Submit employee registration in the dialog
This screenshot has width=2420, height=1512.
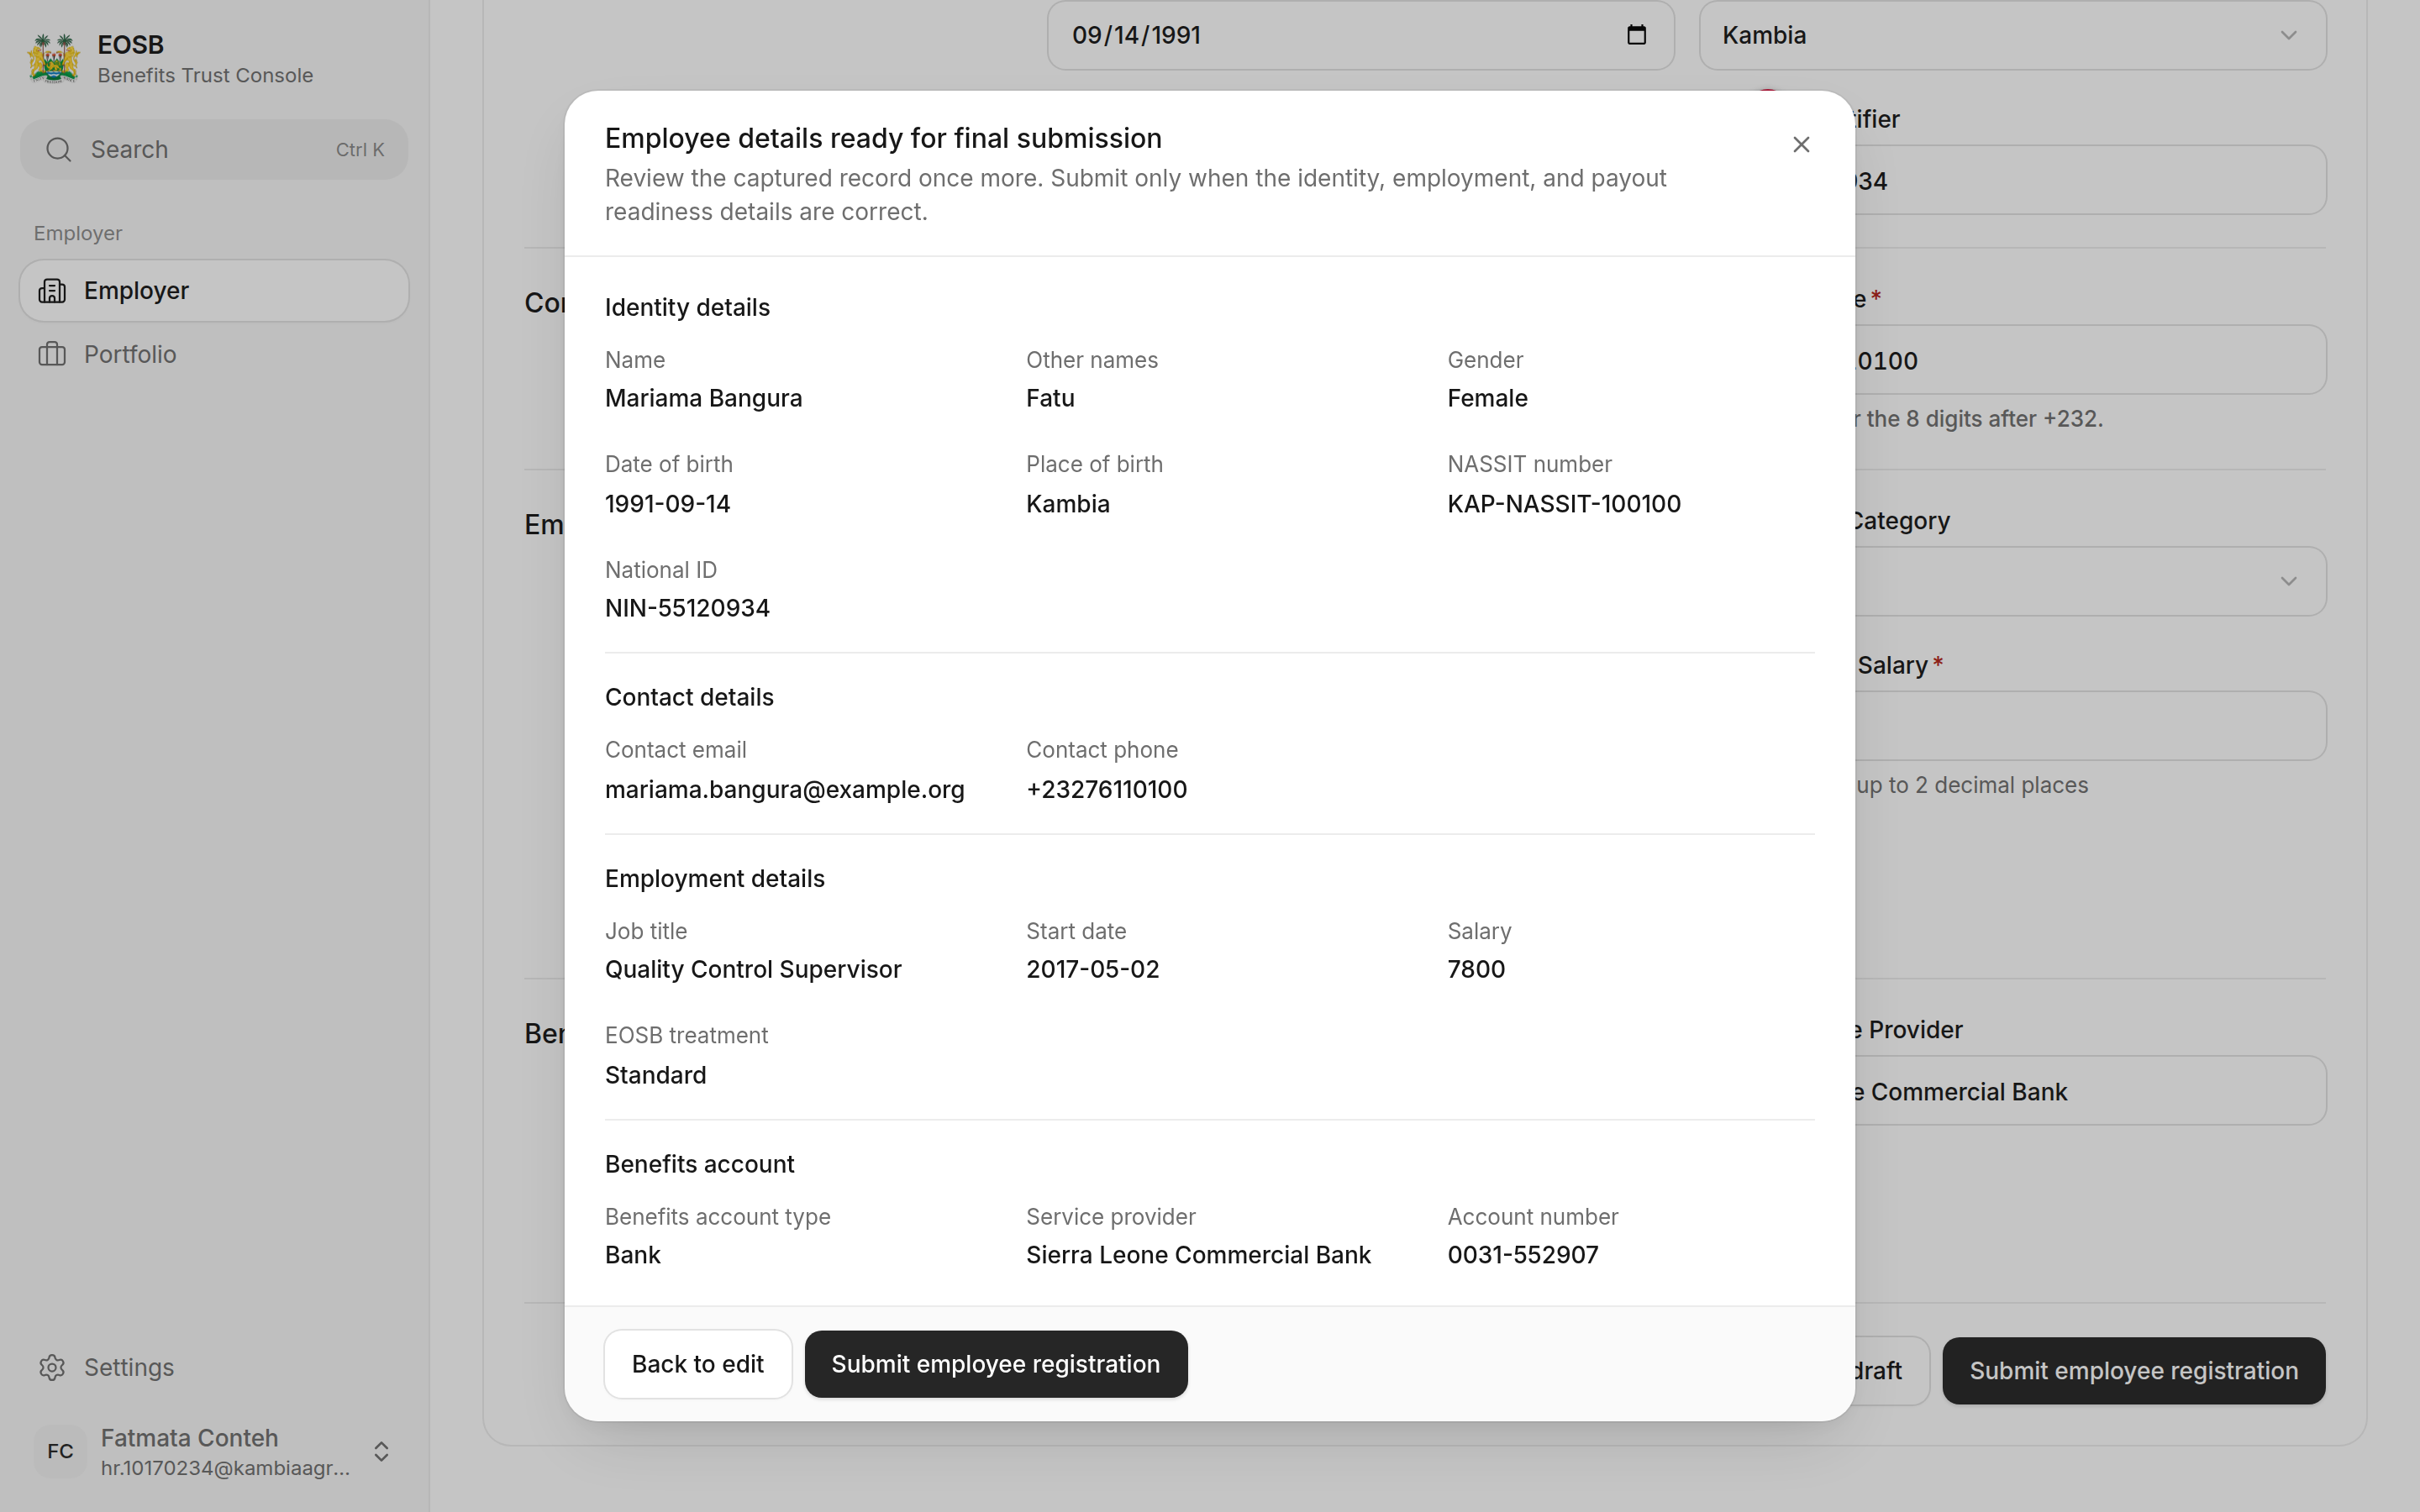(x=996, y=1364)
